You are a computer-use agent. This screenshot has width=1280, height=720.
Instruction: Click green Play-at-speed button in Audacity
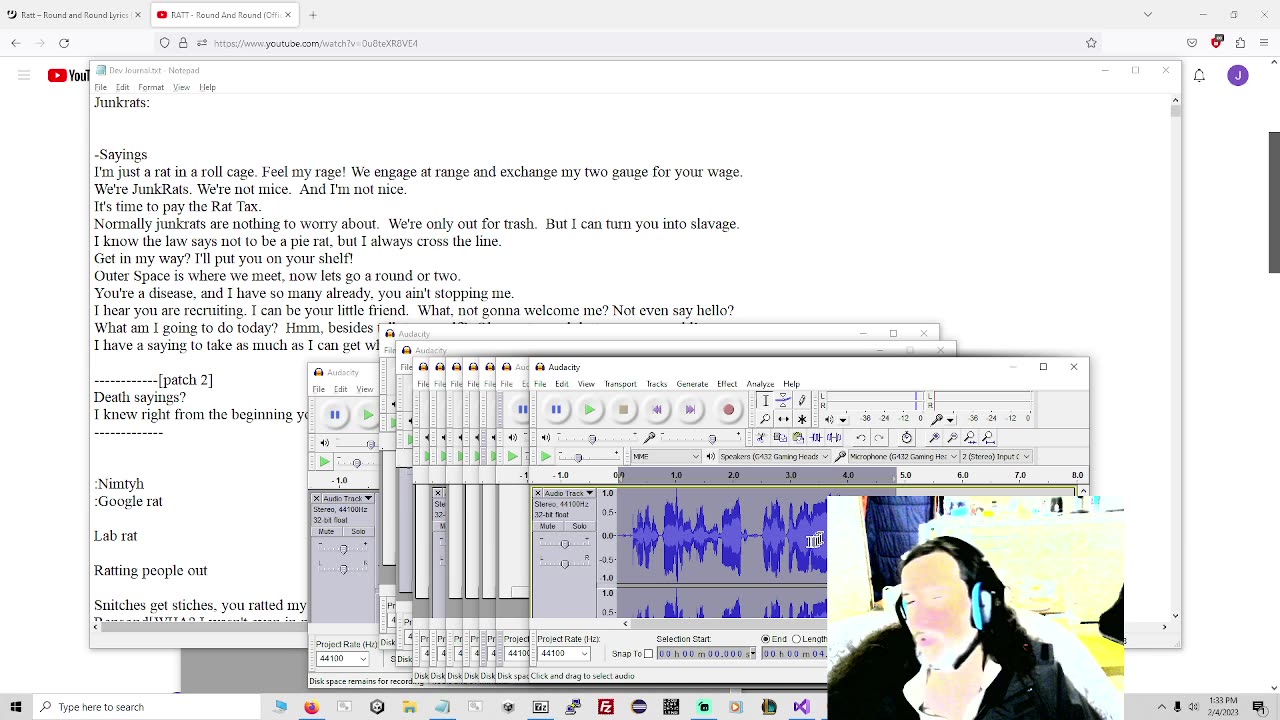546,456
